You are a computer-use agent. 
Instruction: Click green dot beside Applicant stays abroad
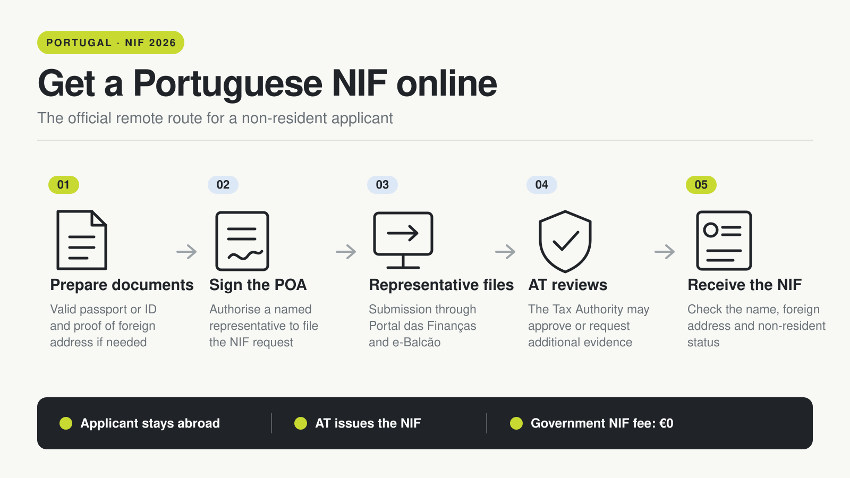(66, 423)
